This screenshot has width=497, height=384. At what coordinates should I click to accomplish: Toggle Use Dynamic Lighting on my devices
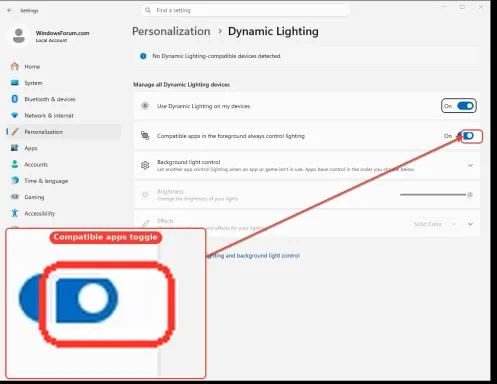pos(465,106)
